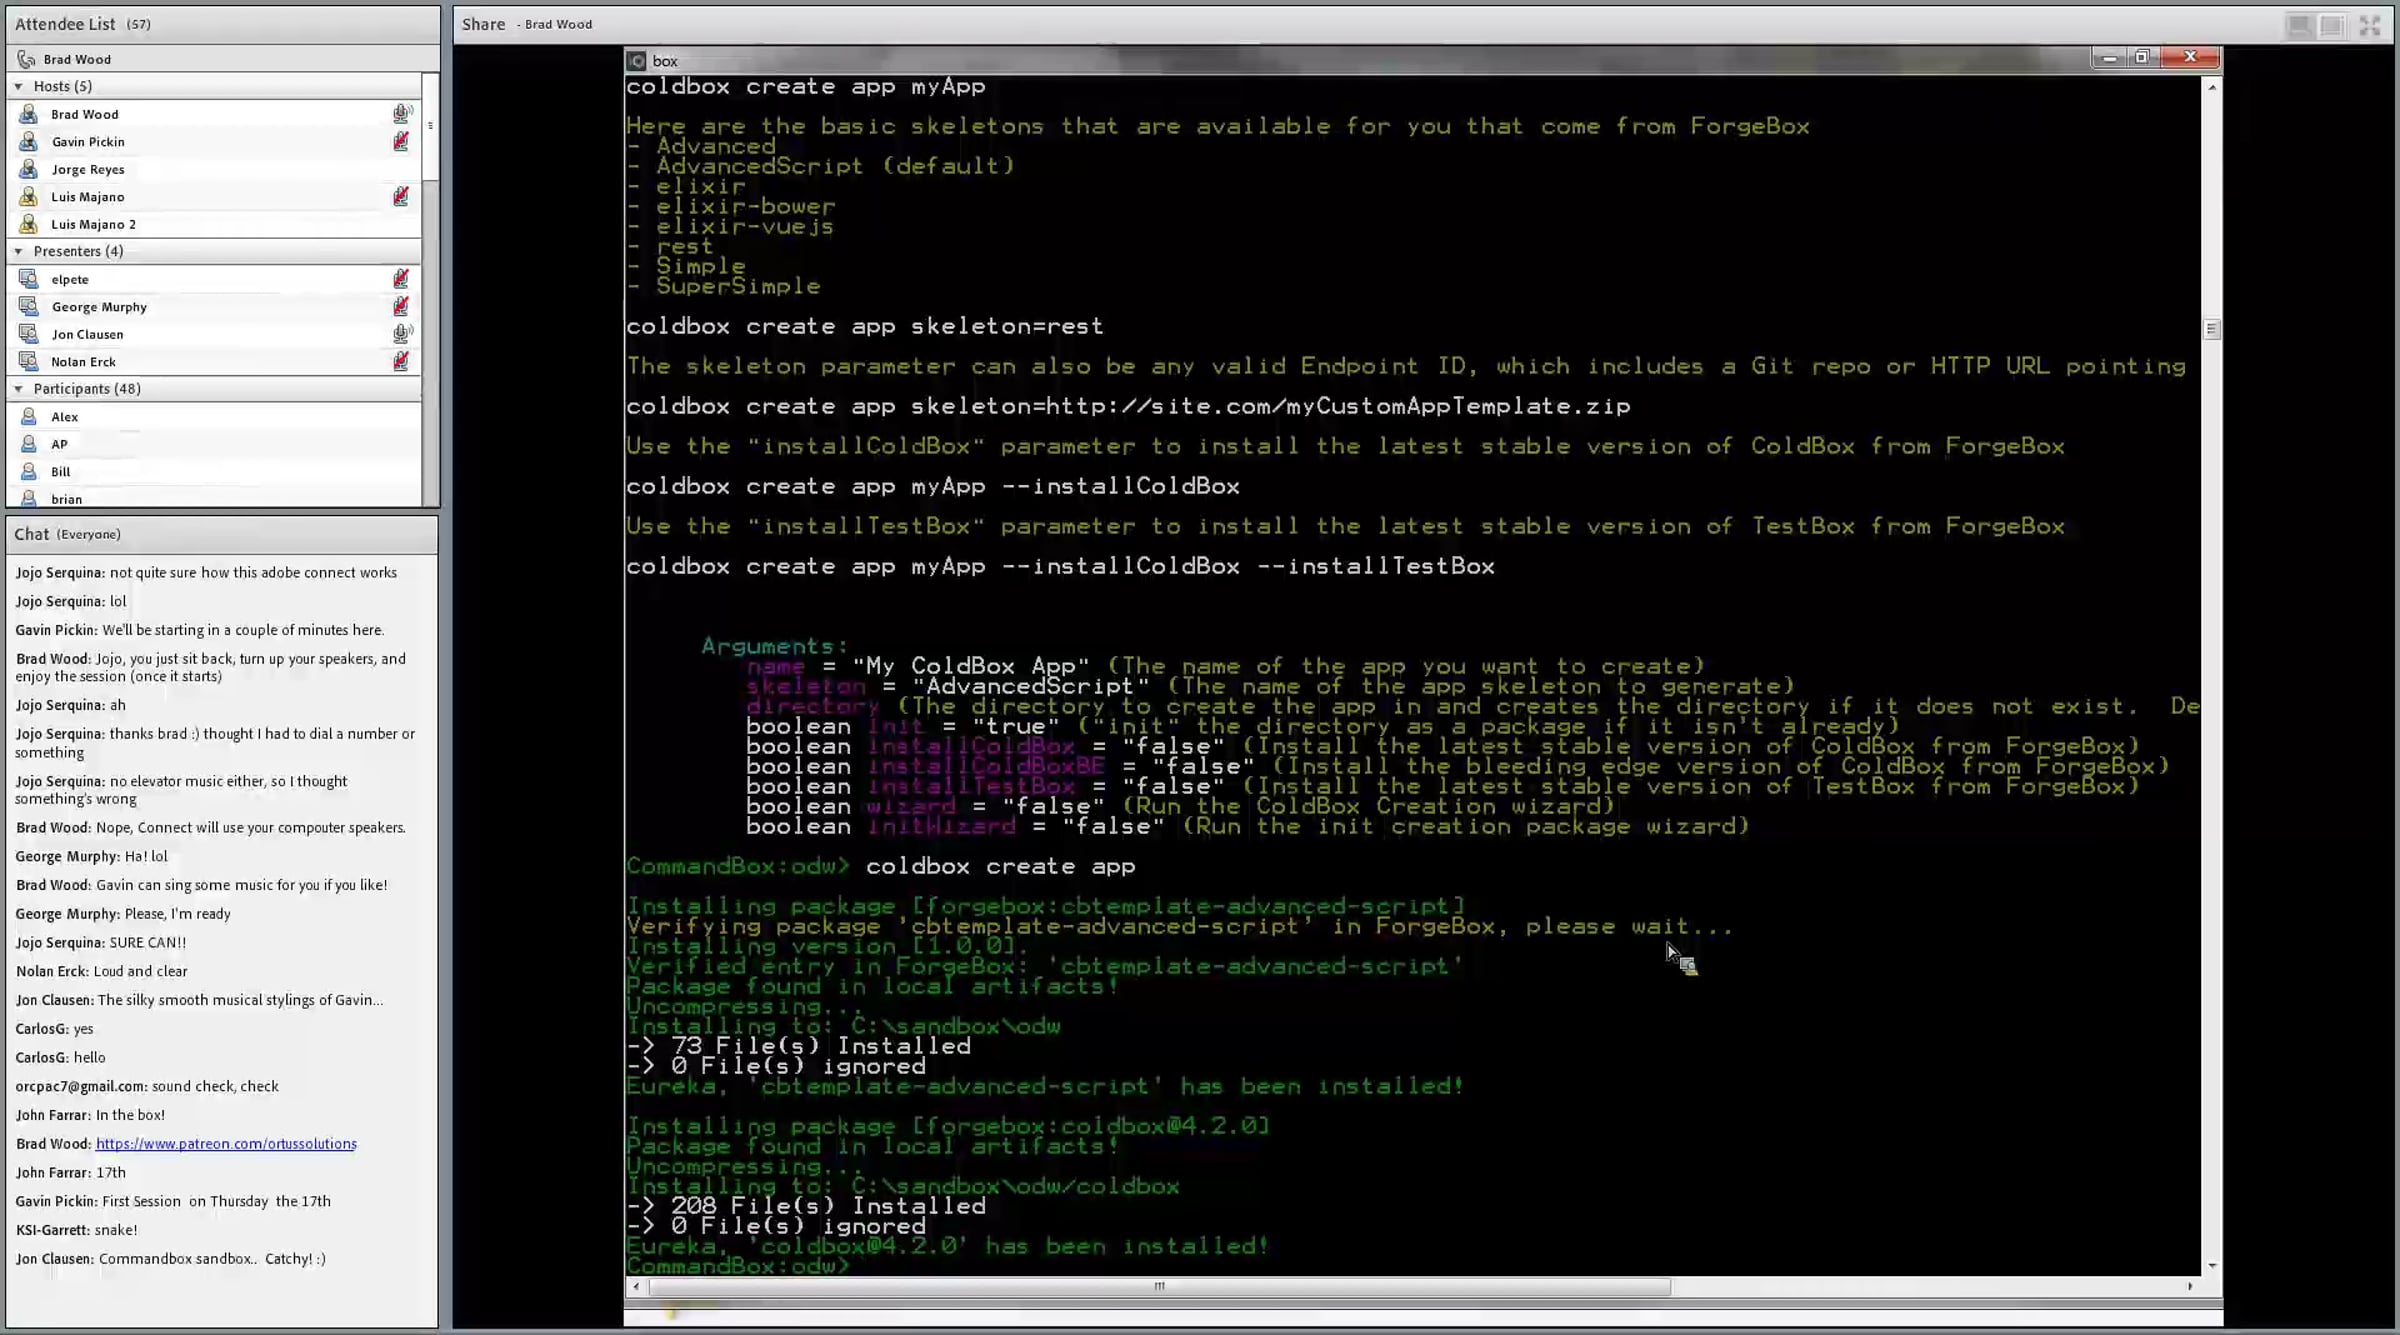Click the terminal's scroll up arrow
Image resolution: width=2400 pixels, height=1335 pixels.
pyautogui.click(x=2211, y=88)
